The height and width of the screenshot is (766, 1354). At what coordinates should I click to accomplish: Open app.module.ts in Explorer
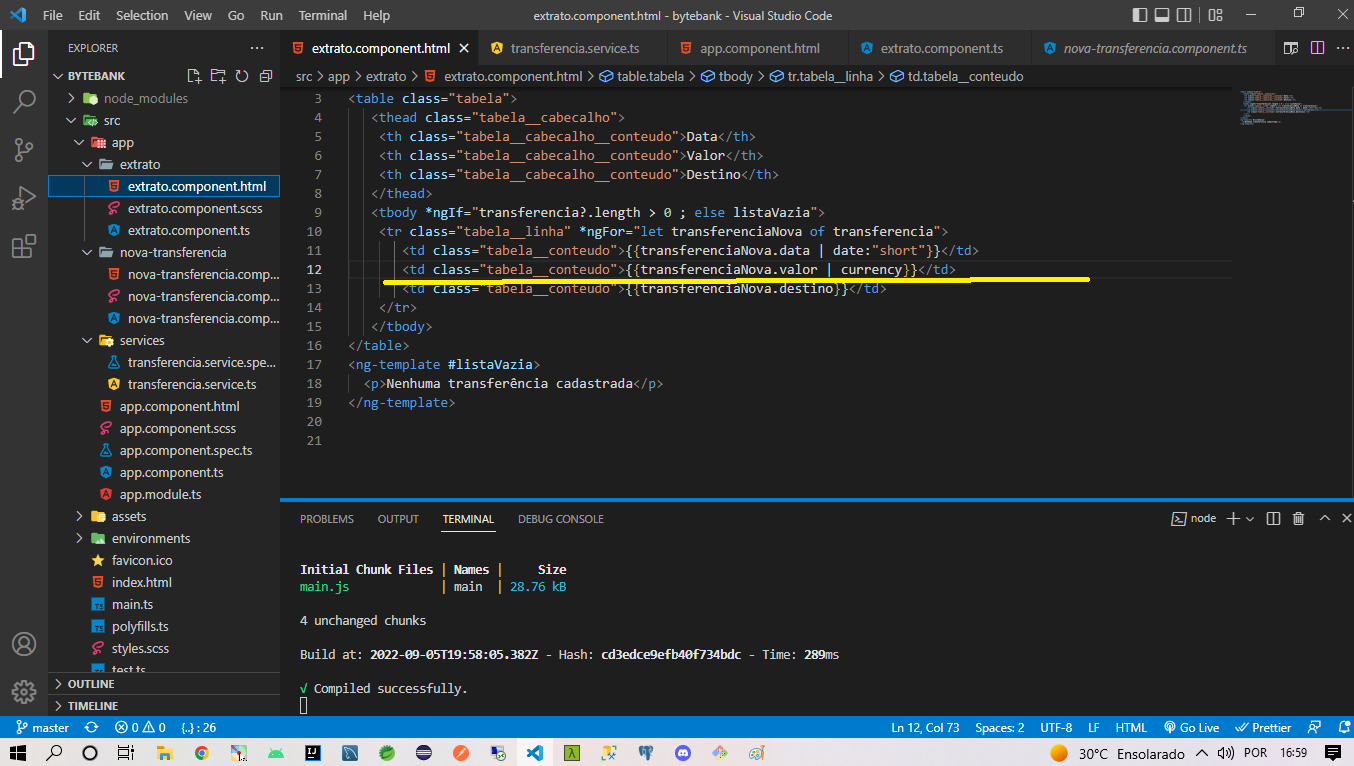click(x=160, y=494)
